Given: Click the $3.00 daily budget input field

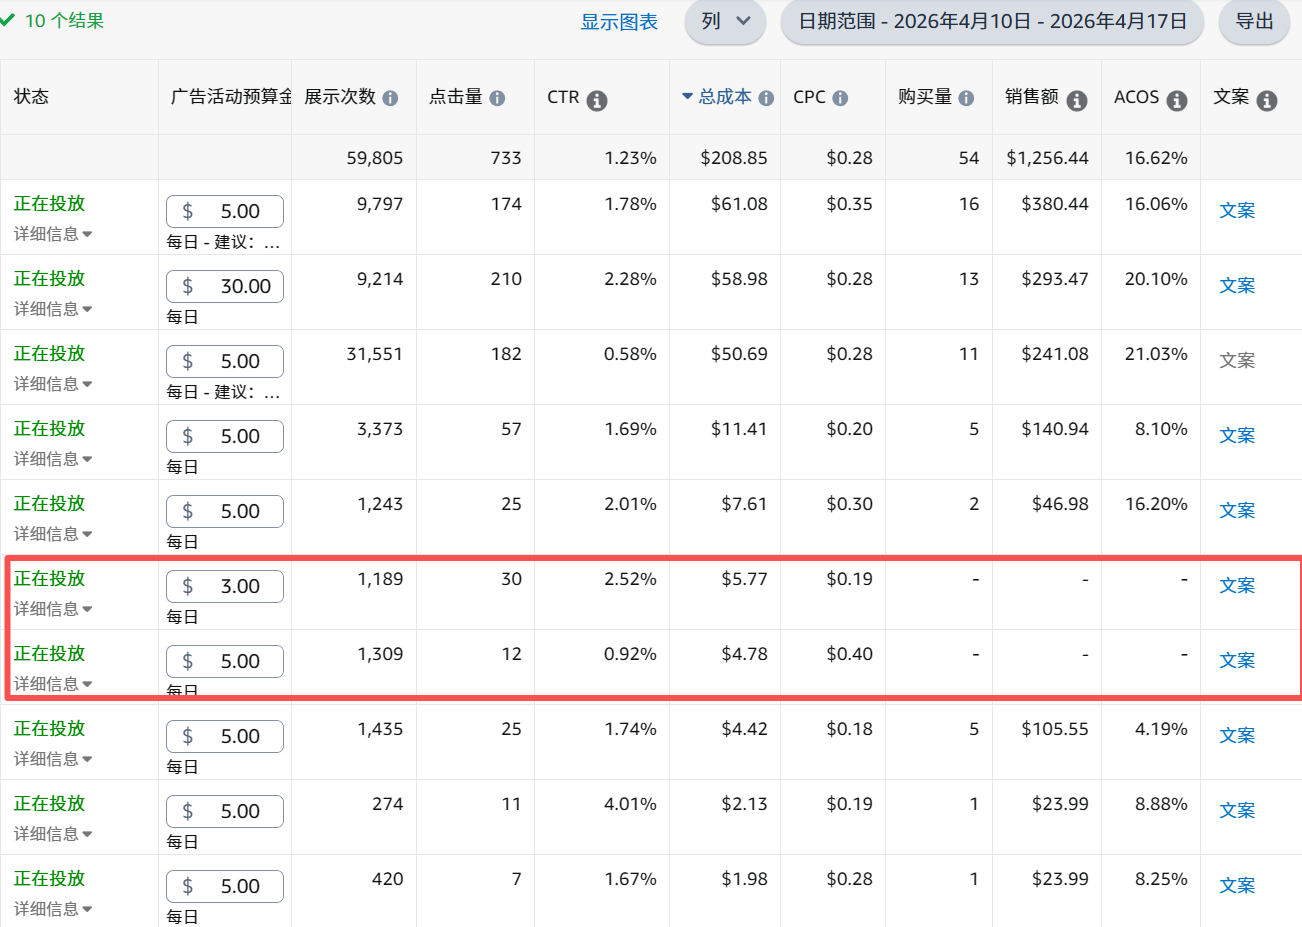Looking at the screenshot, I should tap(225, 586).
